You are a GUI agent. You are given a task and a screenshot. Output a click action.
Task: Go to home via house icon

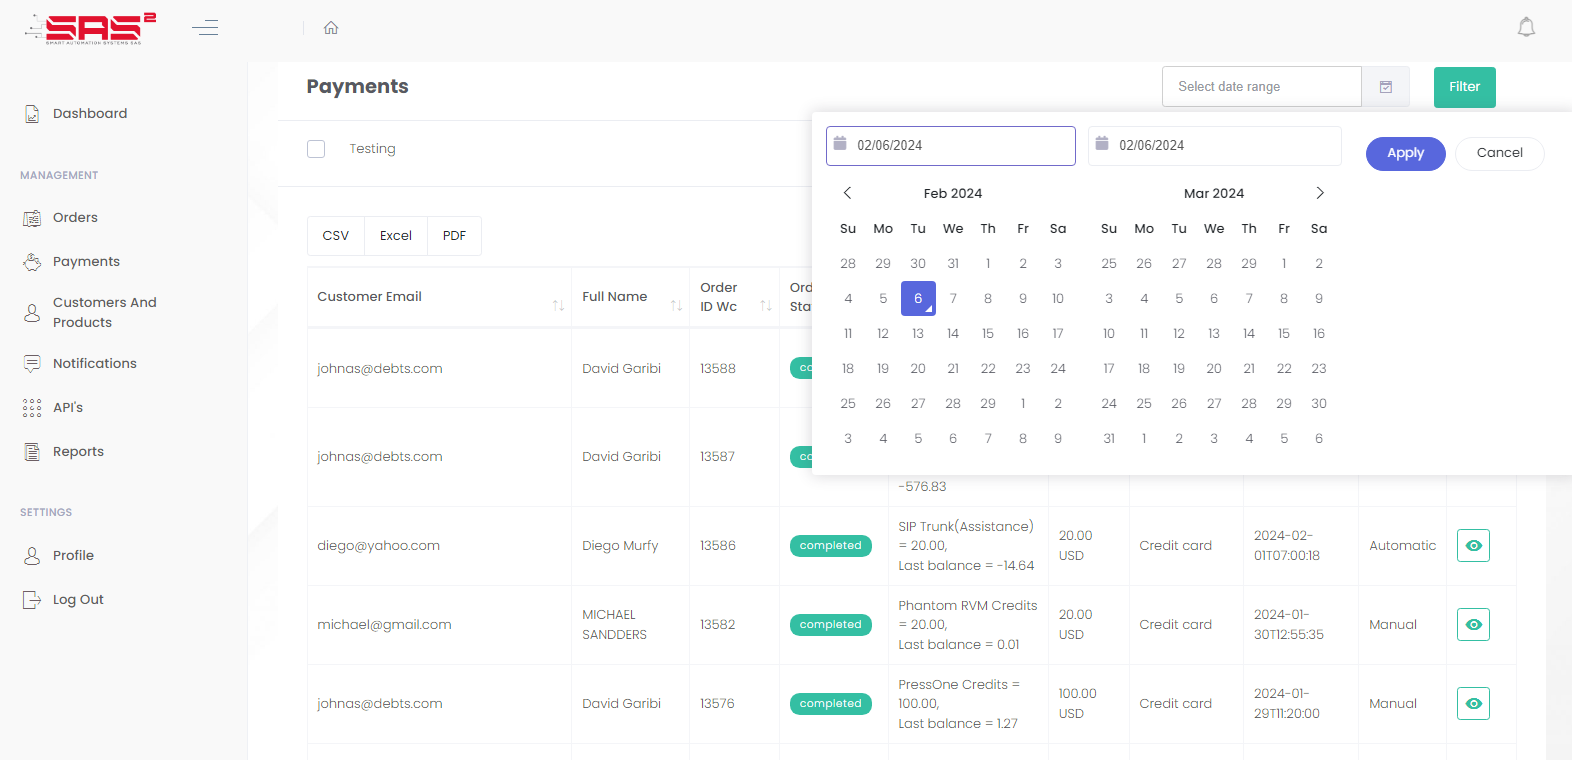[331, 28]
